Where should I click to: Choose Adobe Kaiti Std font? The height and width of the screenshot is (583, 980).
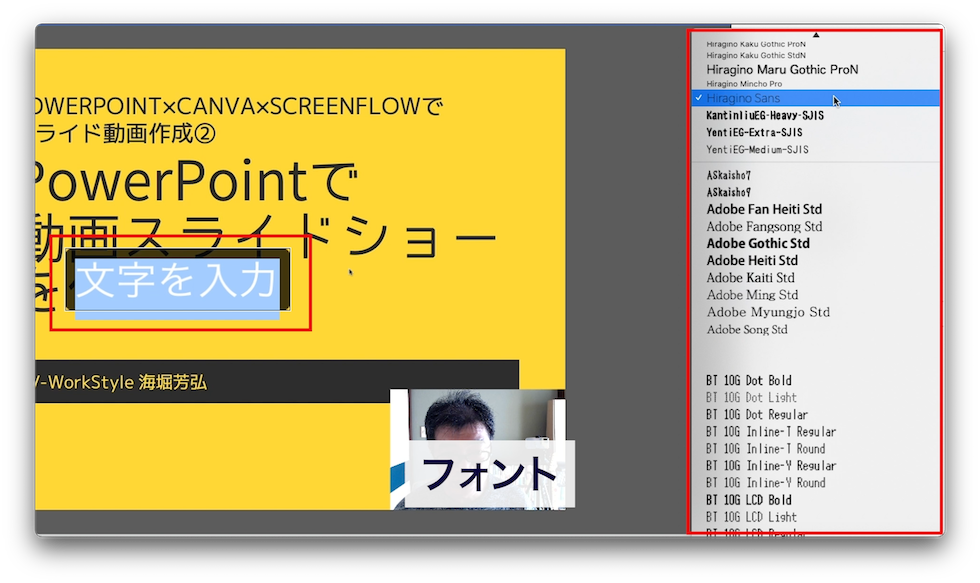click(750, 278)
